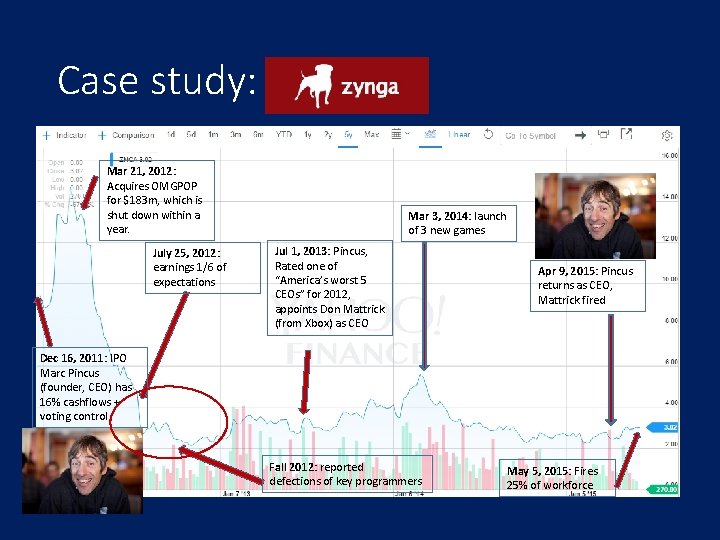Click the go arrow next to symbol field
The height and width of the screenshot is (540, 720).
tap(580, 135)
